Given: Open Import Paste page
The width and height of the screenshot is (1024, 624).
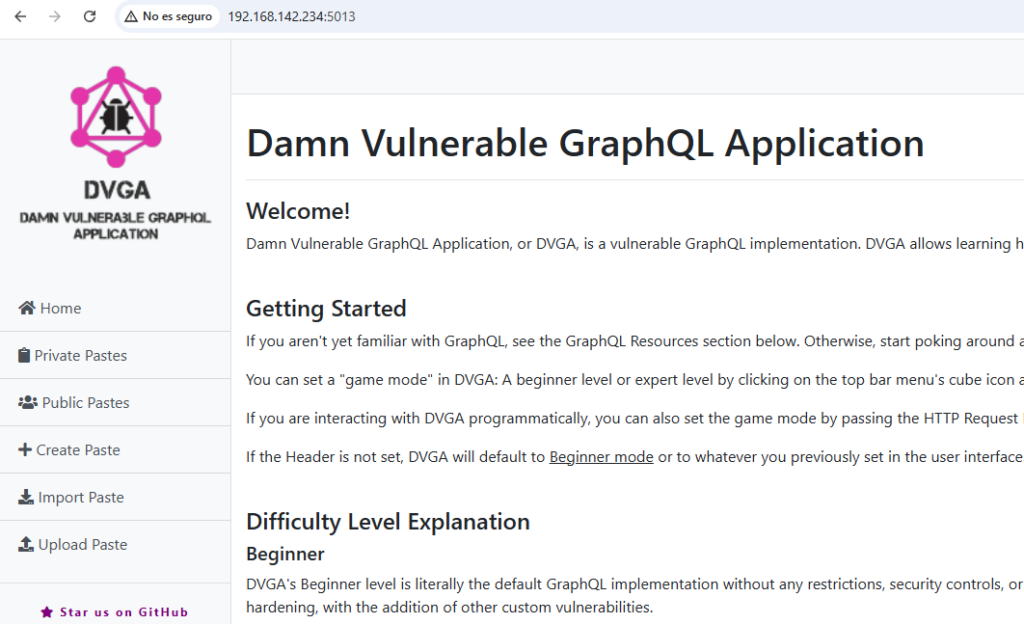Looking at the screenshot, I should coord(71,497).
